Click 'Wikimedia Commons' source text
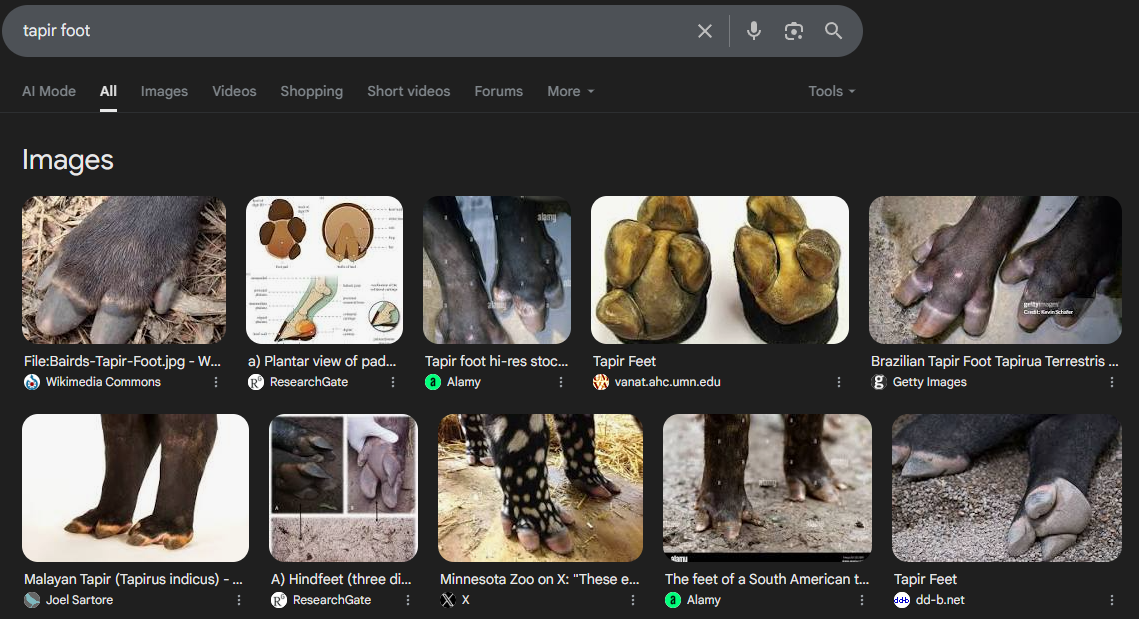Image resolution: width=1139 pixels, height=619 pixels. coord(103,381)
